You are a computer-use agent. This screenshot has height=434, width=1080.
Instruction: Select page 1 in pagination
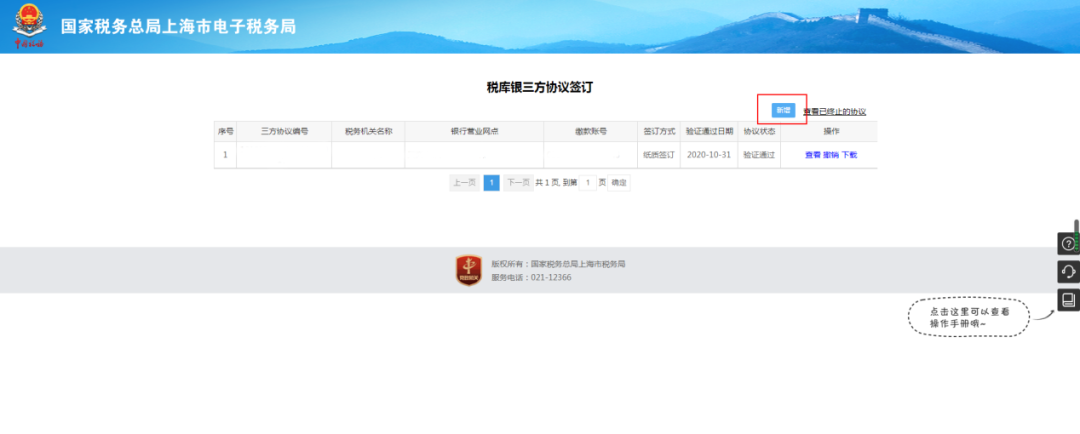coord(491,183)
